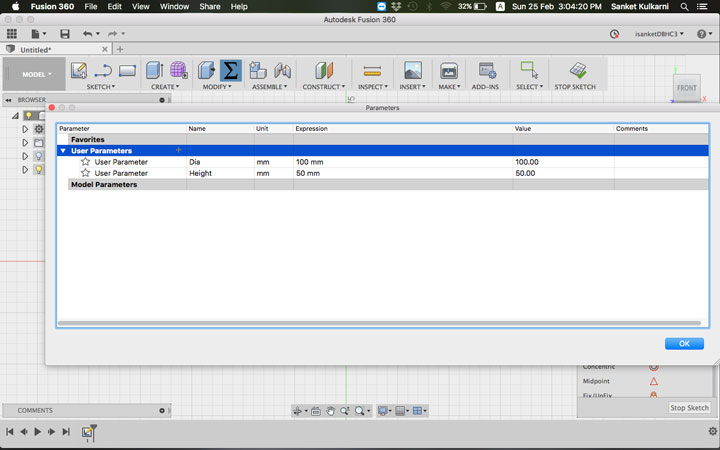Select the Extrude tool icon

coord(154,70)
